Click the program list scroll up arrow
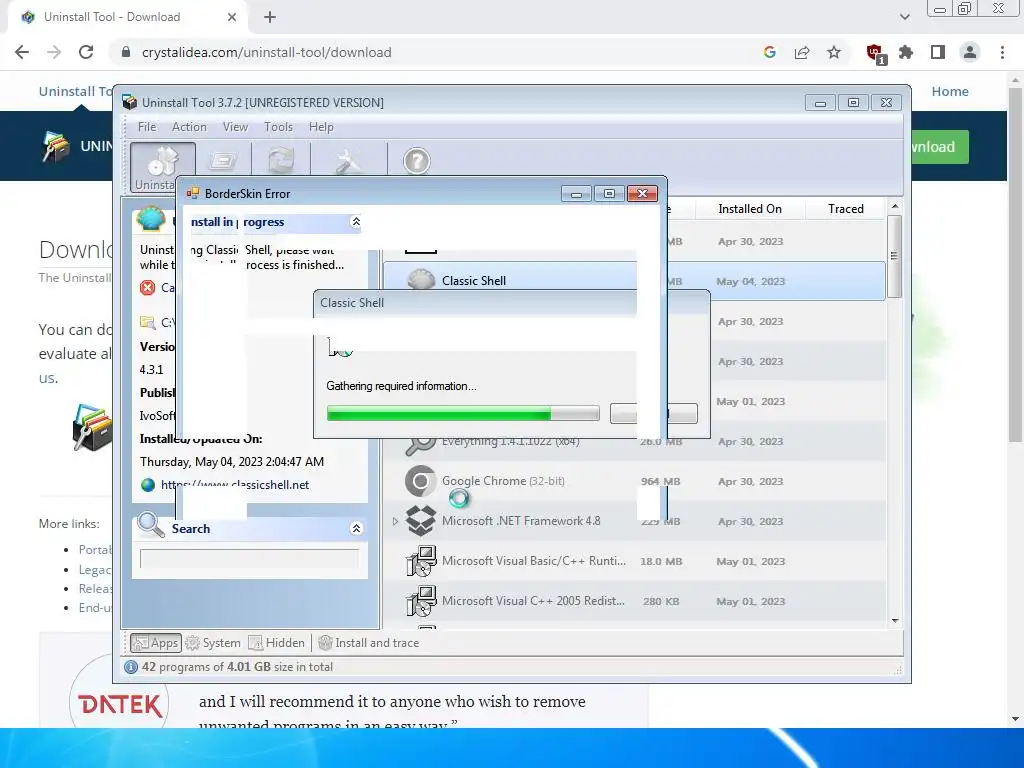 (895, 206)
